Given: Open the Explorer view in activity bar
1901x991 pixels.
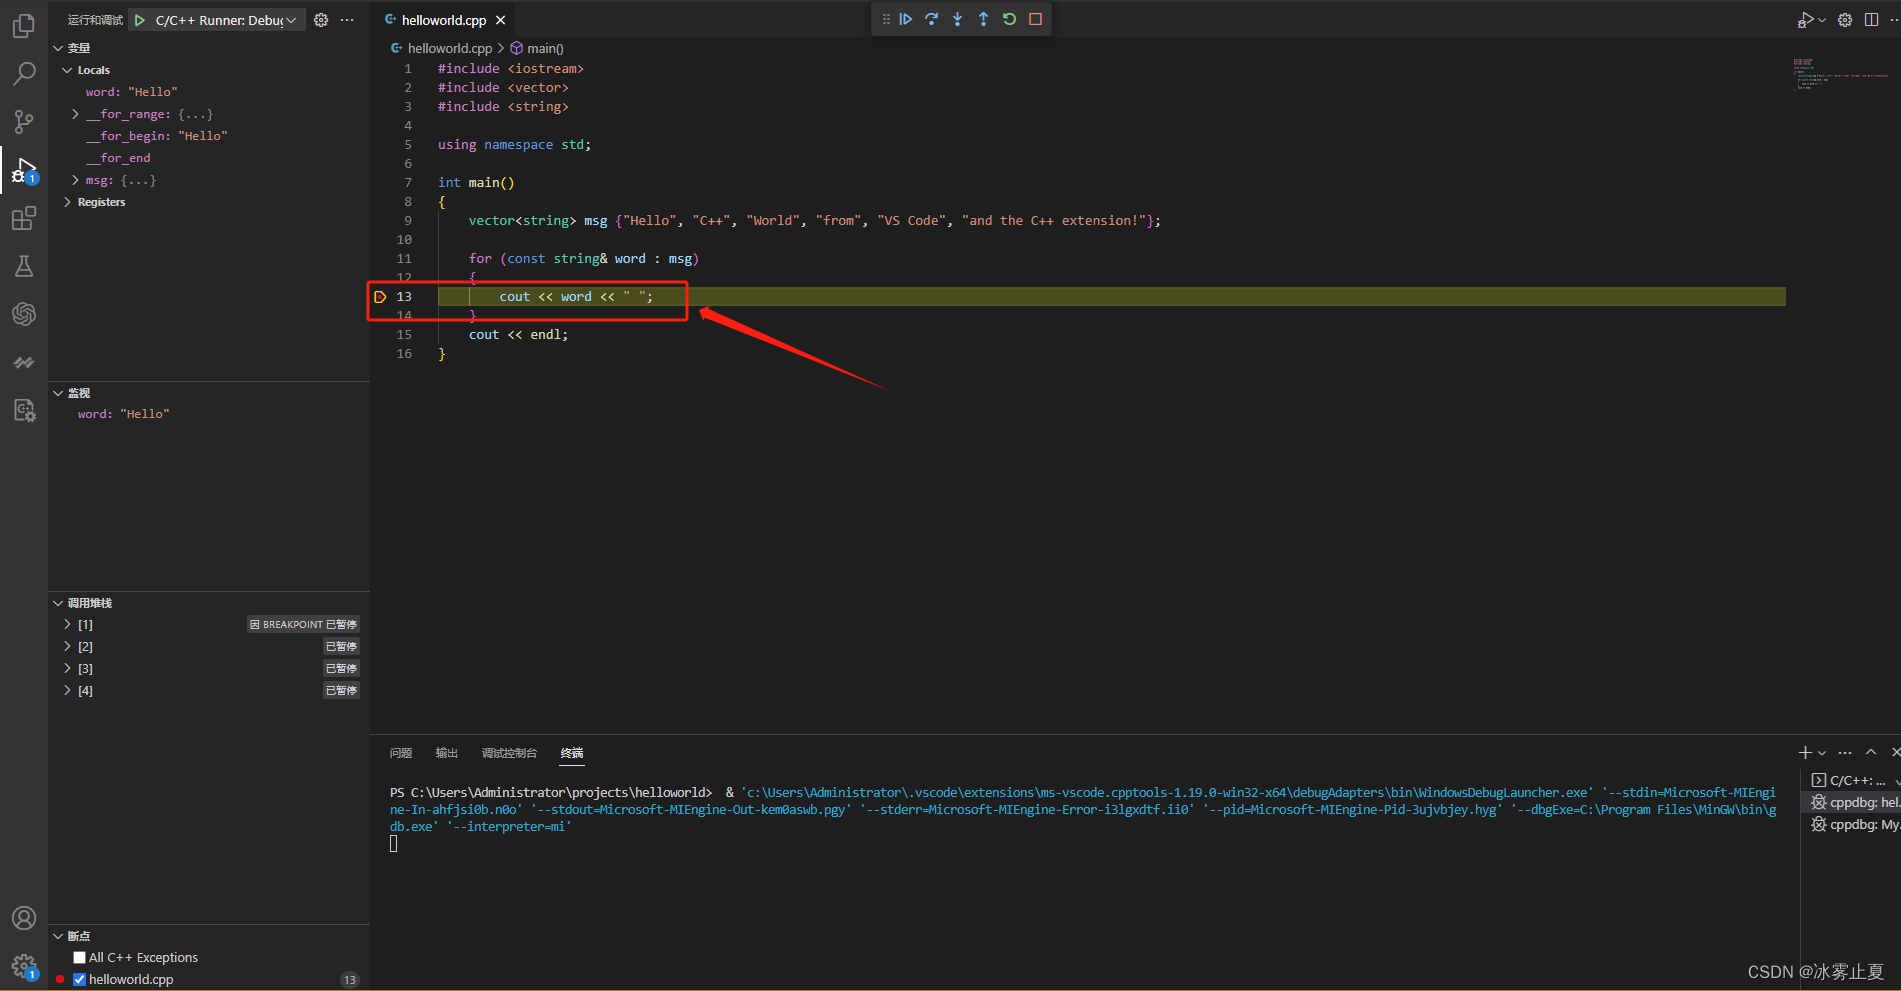Looking at the screenshot, I should coord(24,26).
